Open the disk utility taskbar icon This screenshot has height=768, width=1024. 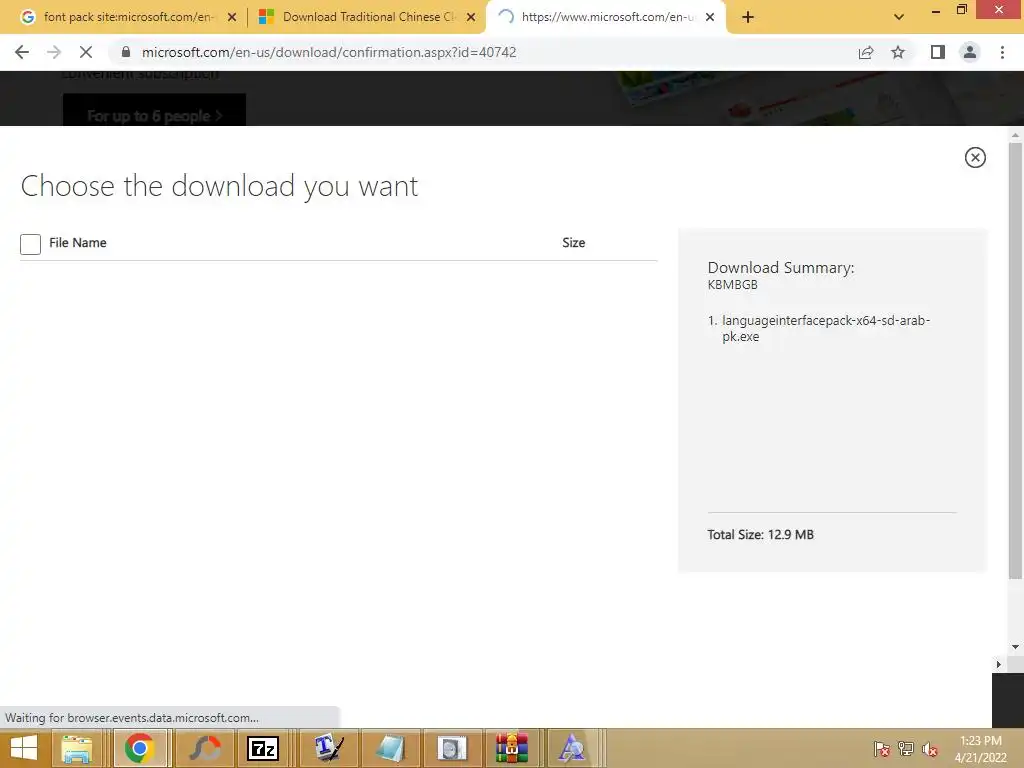[x=451, y=748]
